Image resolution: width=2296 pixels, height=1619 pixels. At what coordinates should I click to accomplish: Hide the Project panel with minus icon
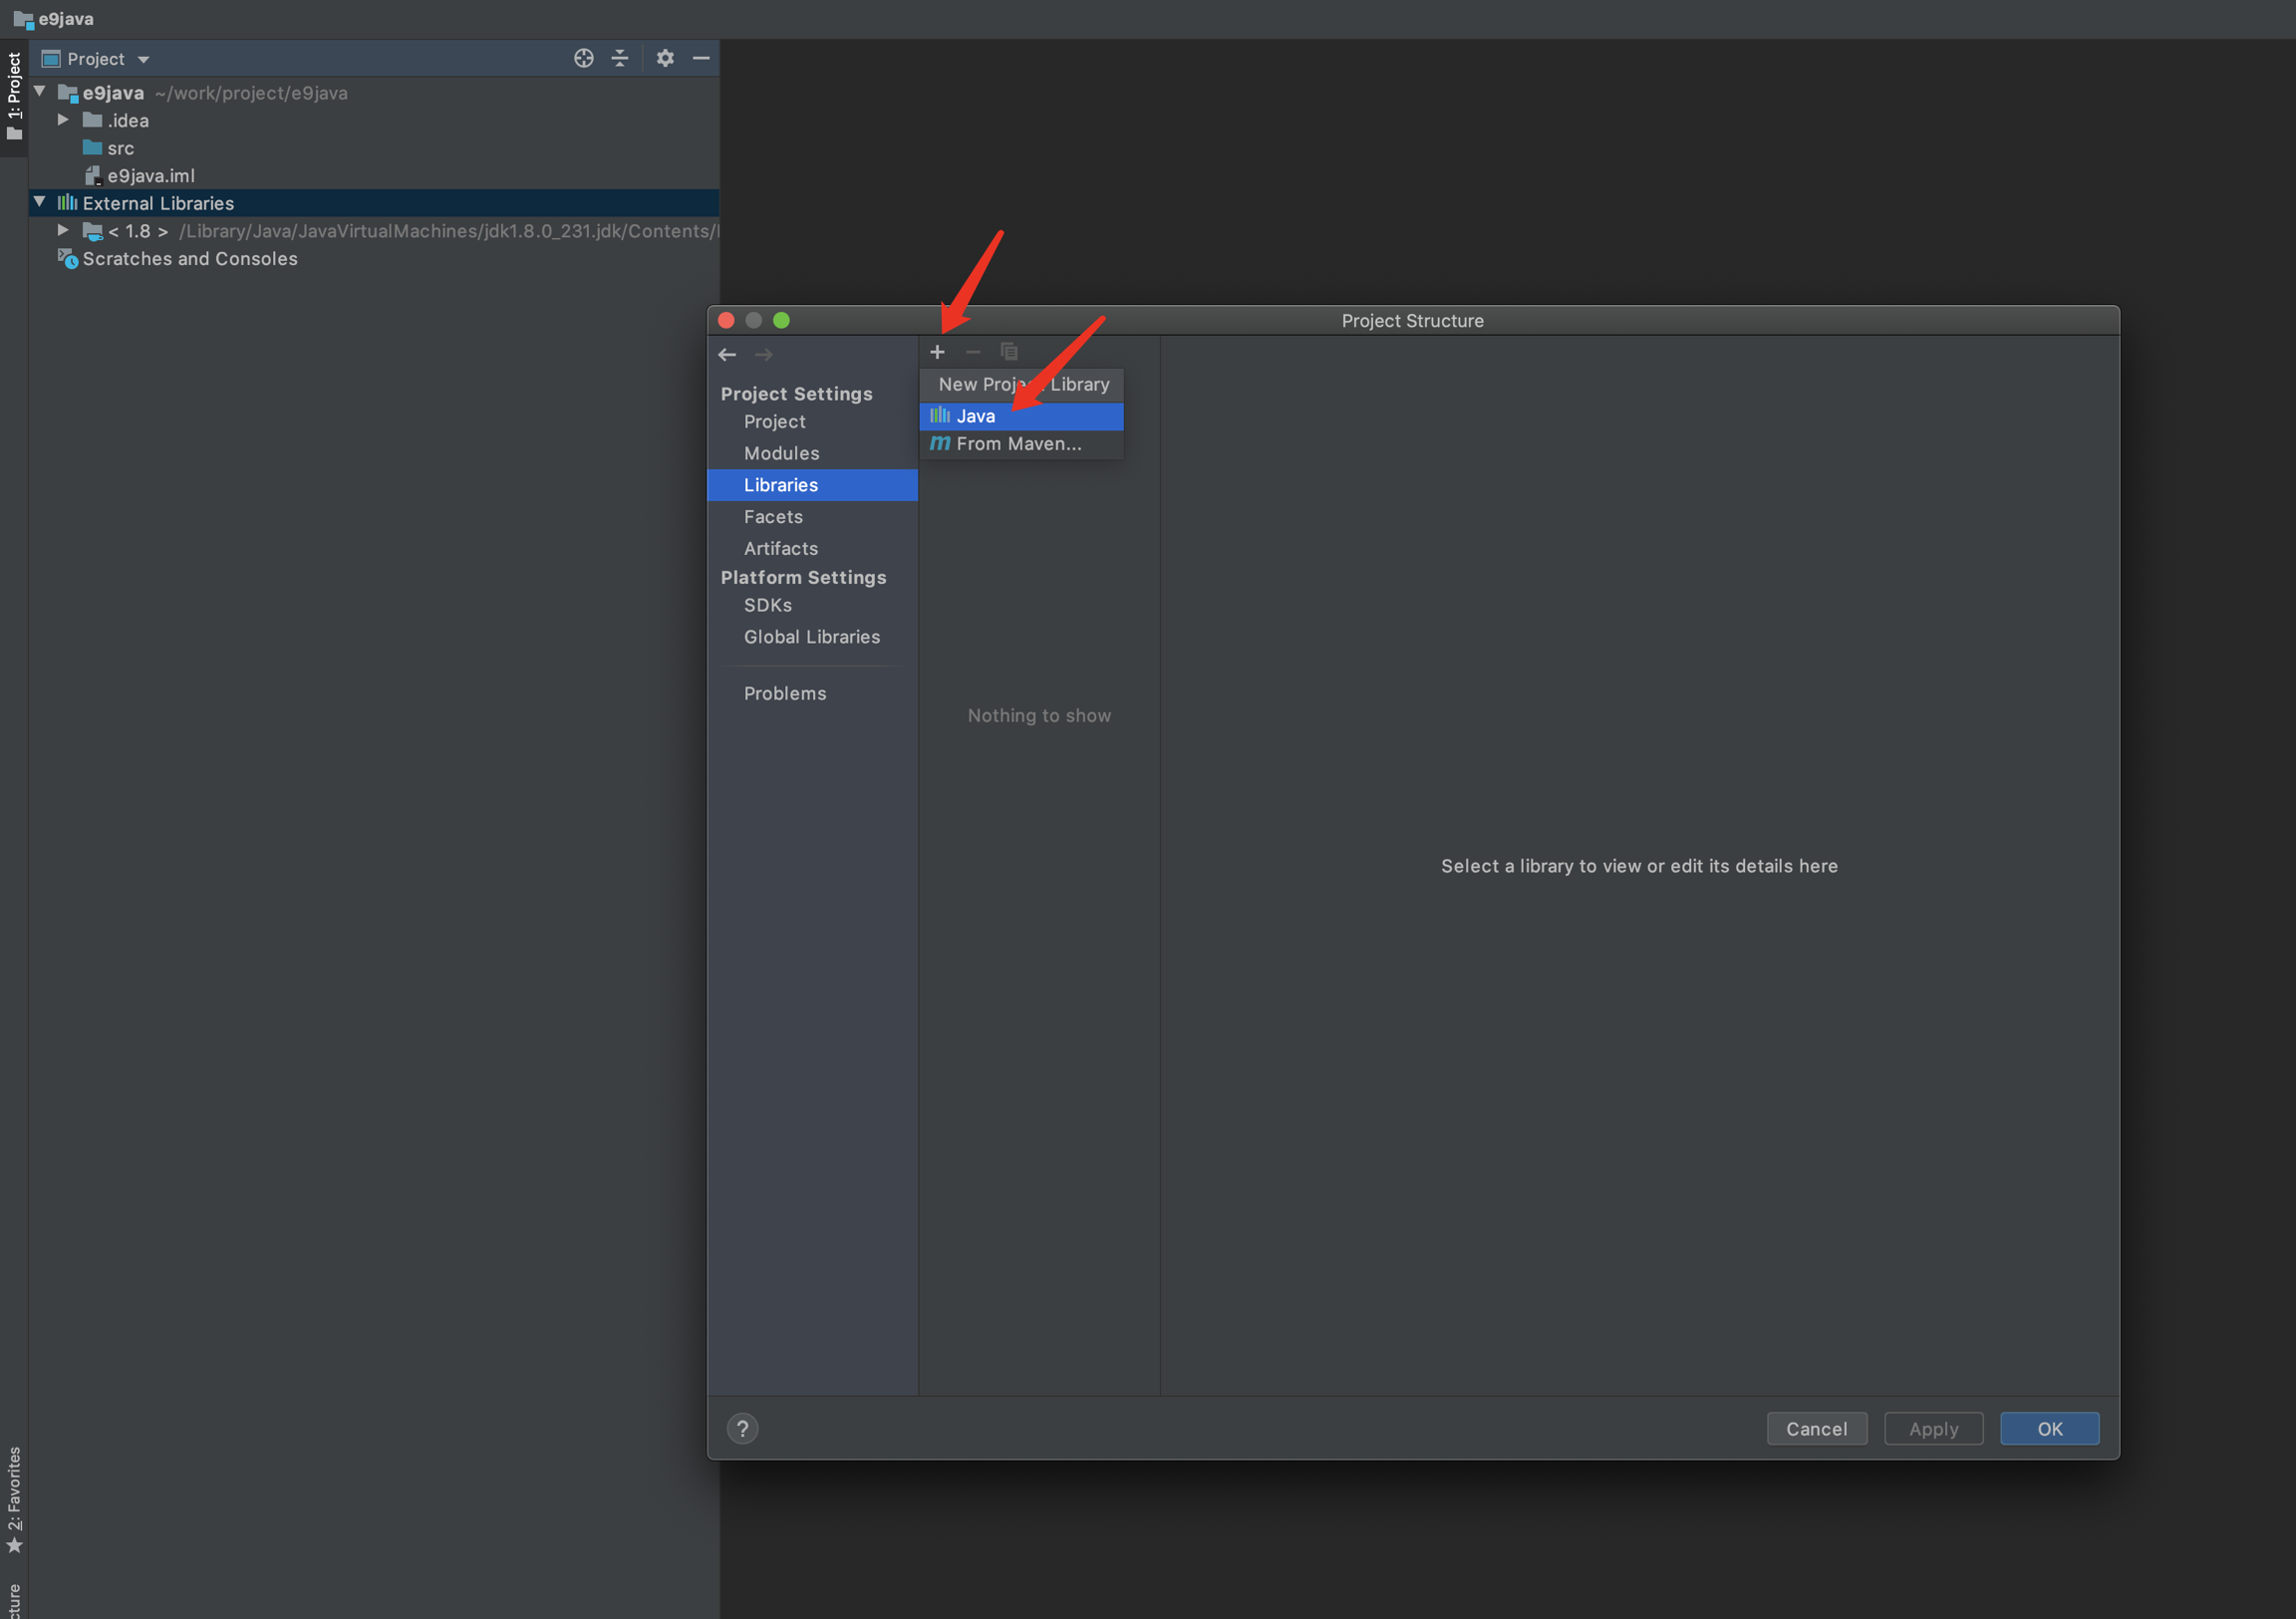tap(701, 58)
